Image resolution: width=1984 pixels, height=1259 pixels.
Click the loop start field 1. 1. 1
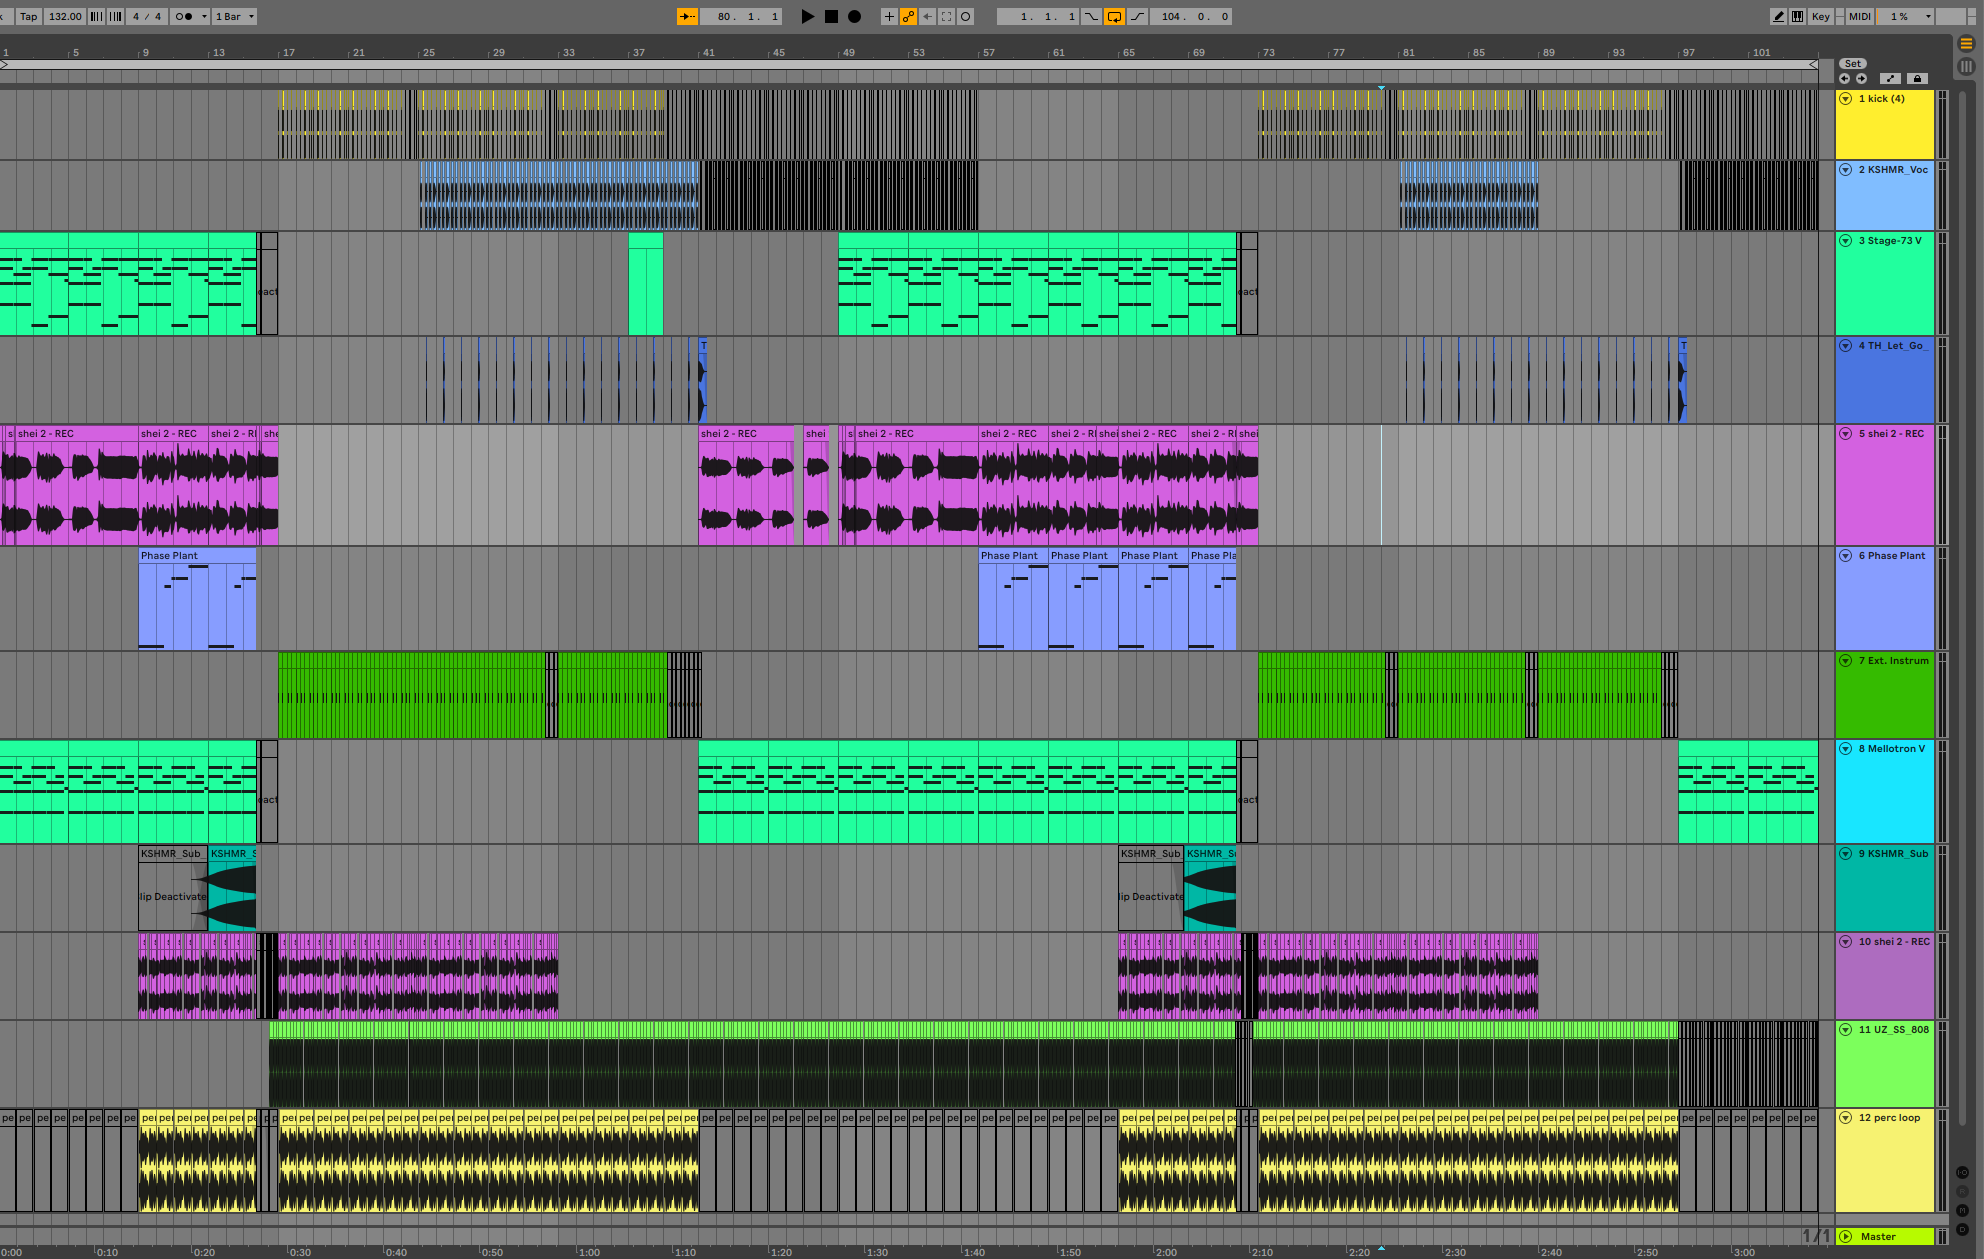pos(1038,17)
